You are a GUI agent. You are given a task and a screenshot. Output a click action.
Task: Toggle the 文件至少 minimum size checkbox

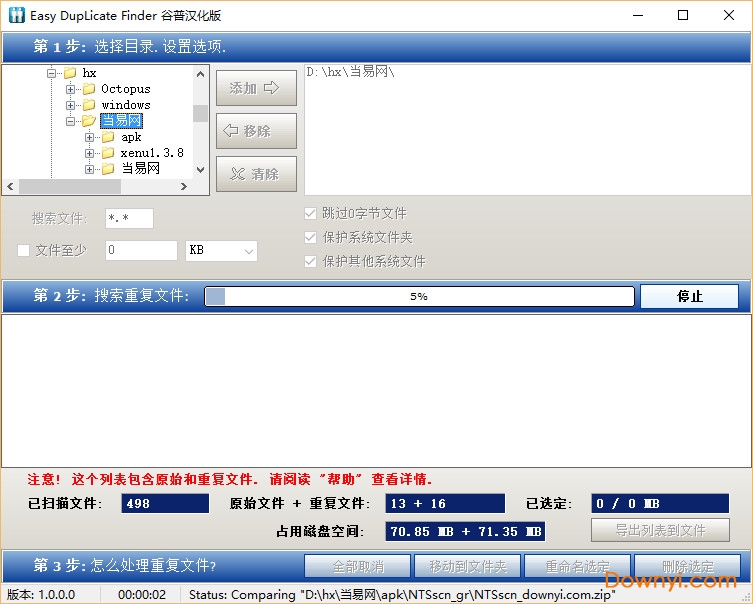click(23, 250)
